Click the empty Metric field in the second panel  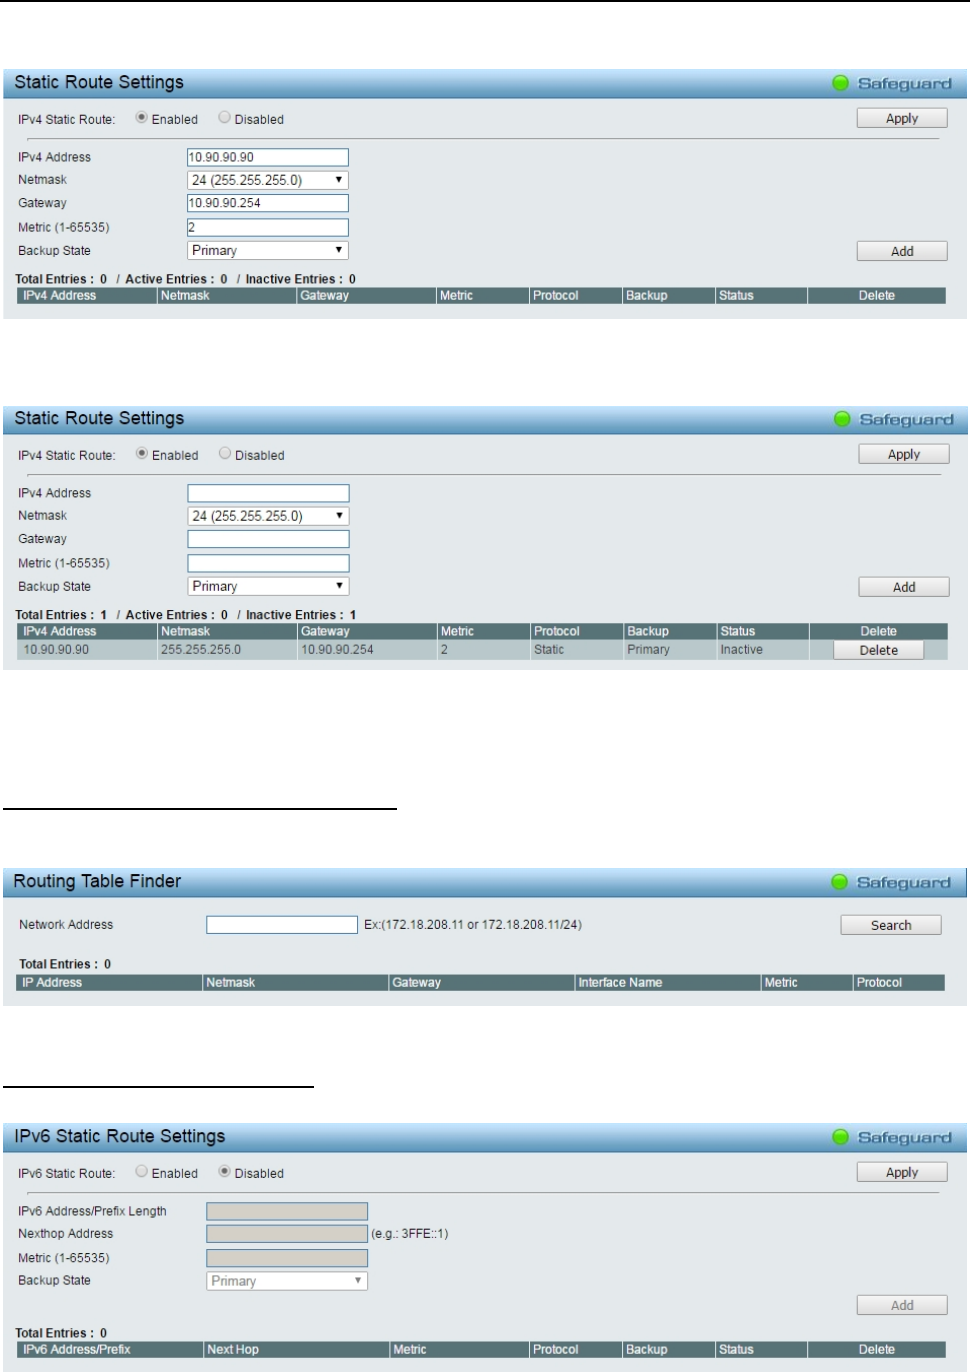[x=268, y=563]
